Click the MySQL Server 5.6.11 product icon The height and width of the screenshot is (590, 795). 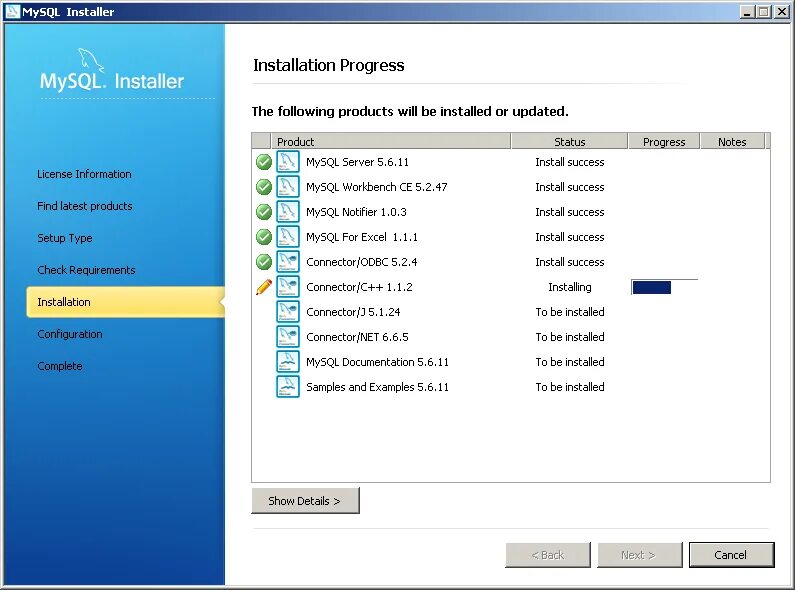[x=287, y=162]
